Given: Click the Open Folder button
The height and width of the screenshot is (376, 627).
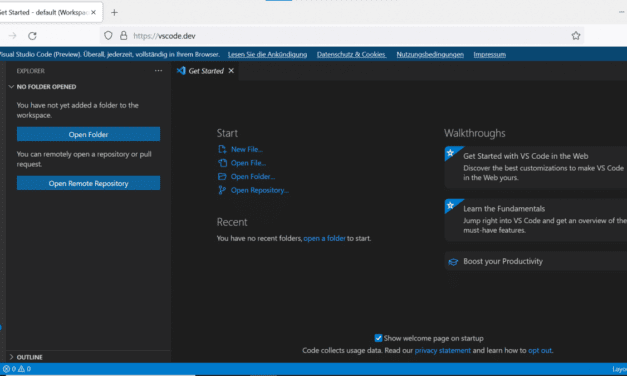Looking at the screenshot, I should (88, 134).
